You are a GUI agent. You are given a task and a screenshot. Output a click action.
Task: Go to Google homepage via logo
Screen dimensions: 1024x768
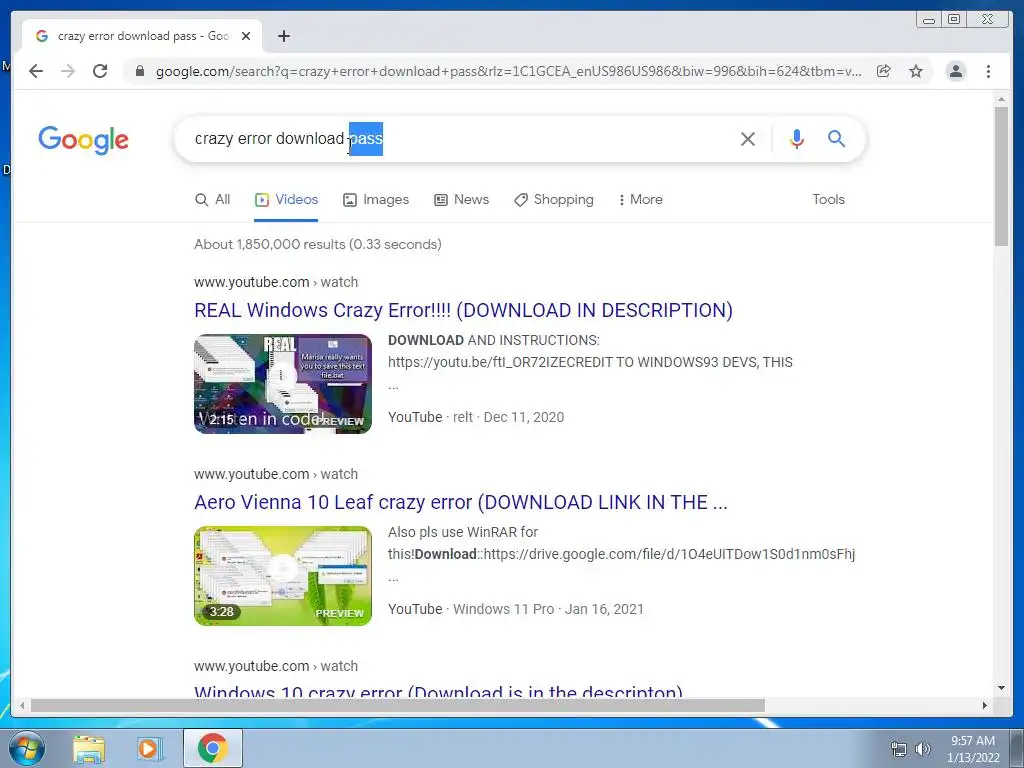click(x=84, y=140)
